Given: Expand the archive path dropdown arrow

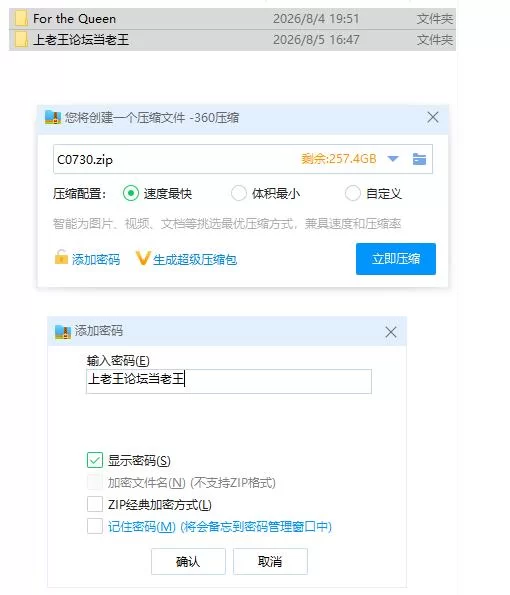Looking at the screenshot, I should [393, 159].
